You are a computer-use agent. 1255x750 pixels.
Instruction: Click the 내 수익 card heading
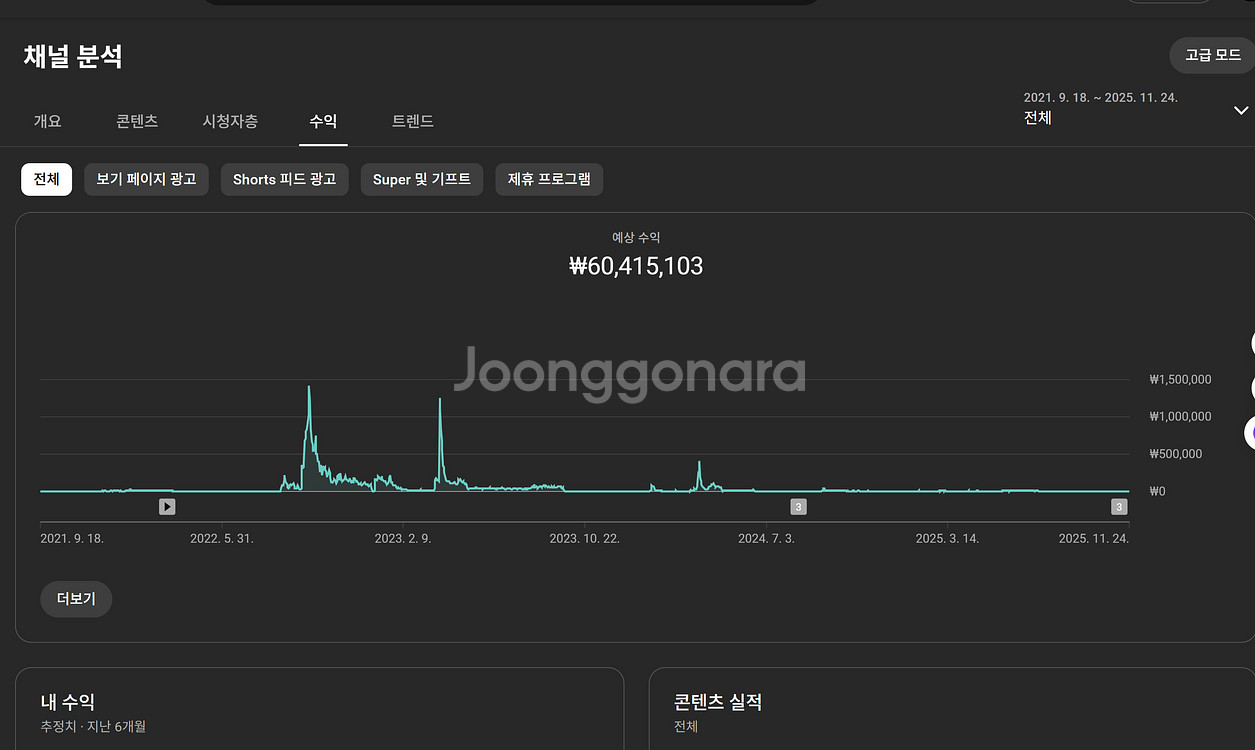(68, 702)
